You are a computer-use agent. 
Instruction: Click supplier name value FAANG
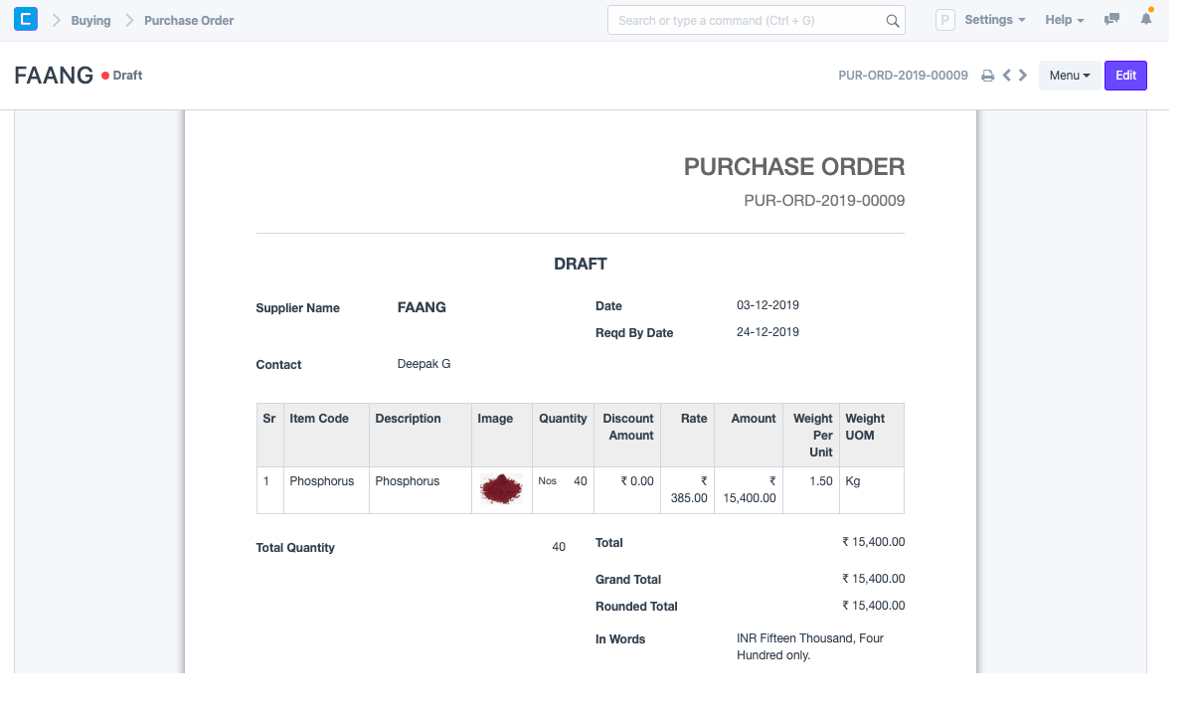pyautogui.click(x=422, y=307)
